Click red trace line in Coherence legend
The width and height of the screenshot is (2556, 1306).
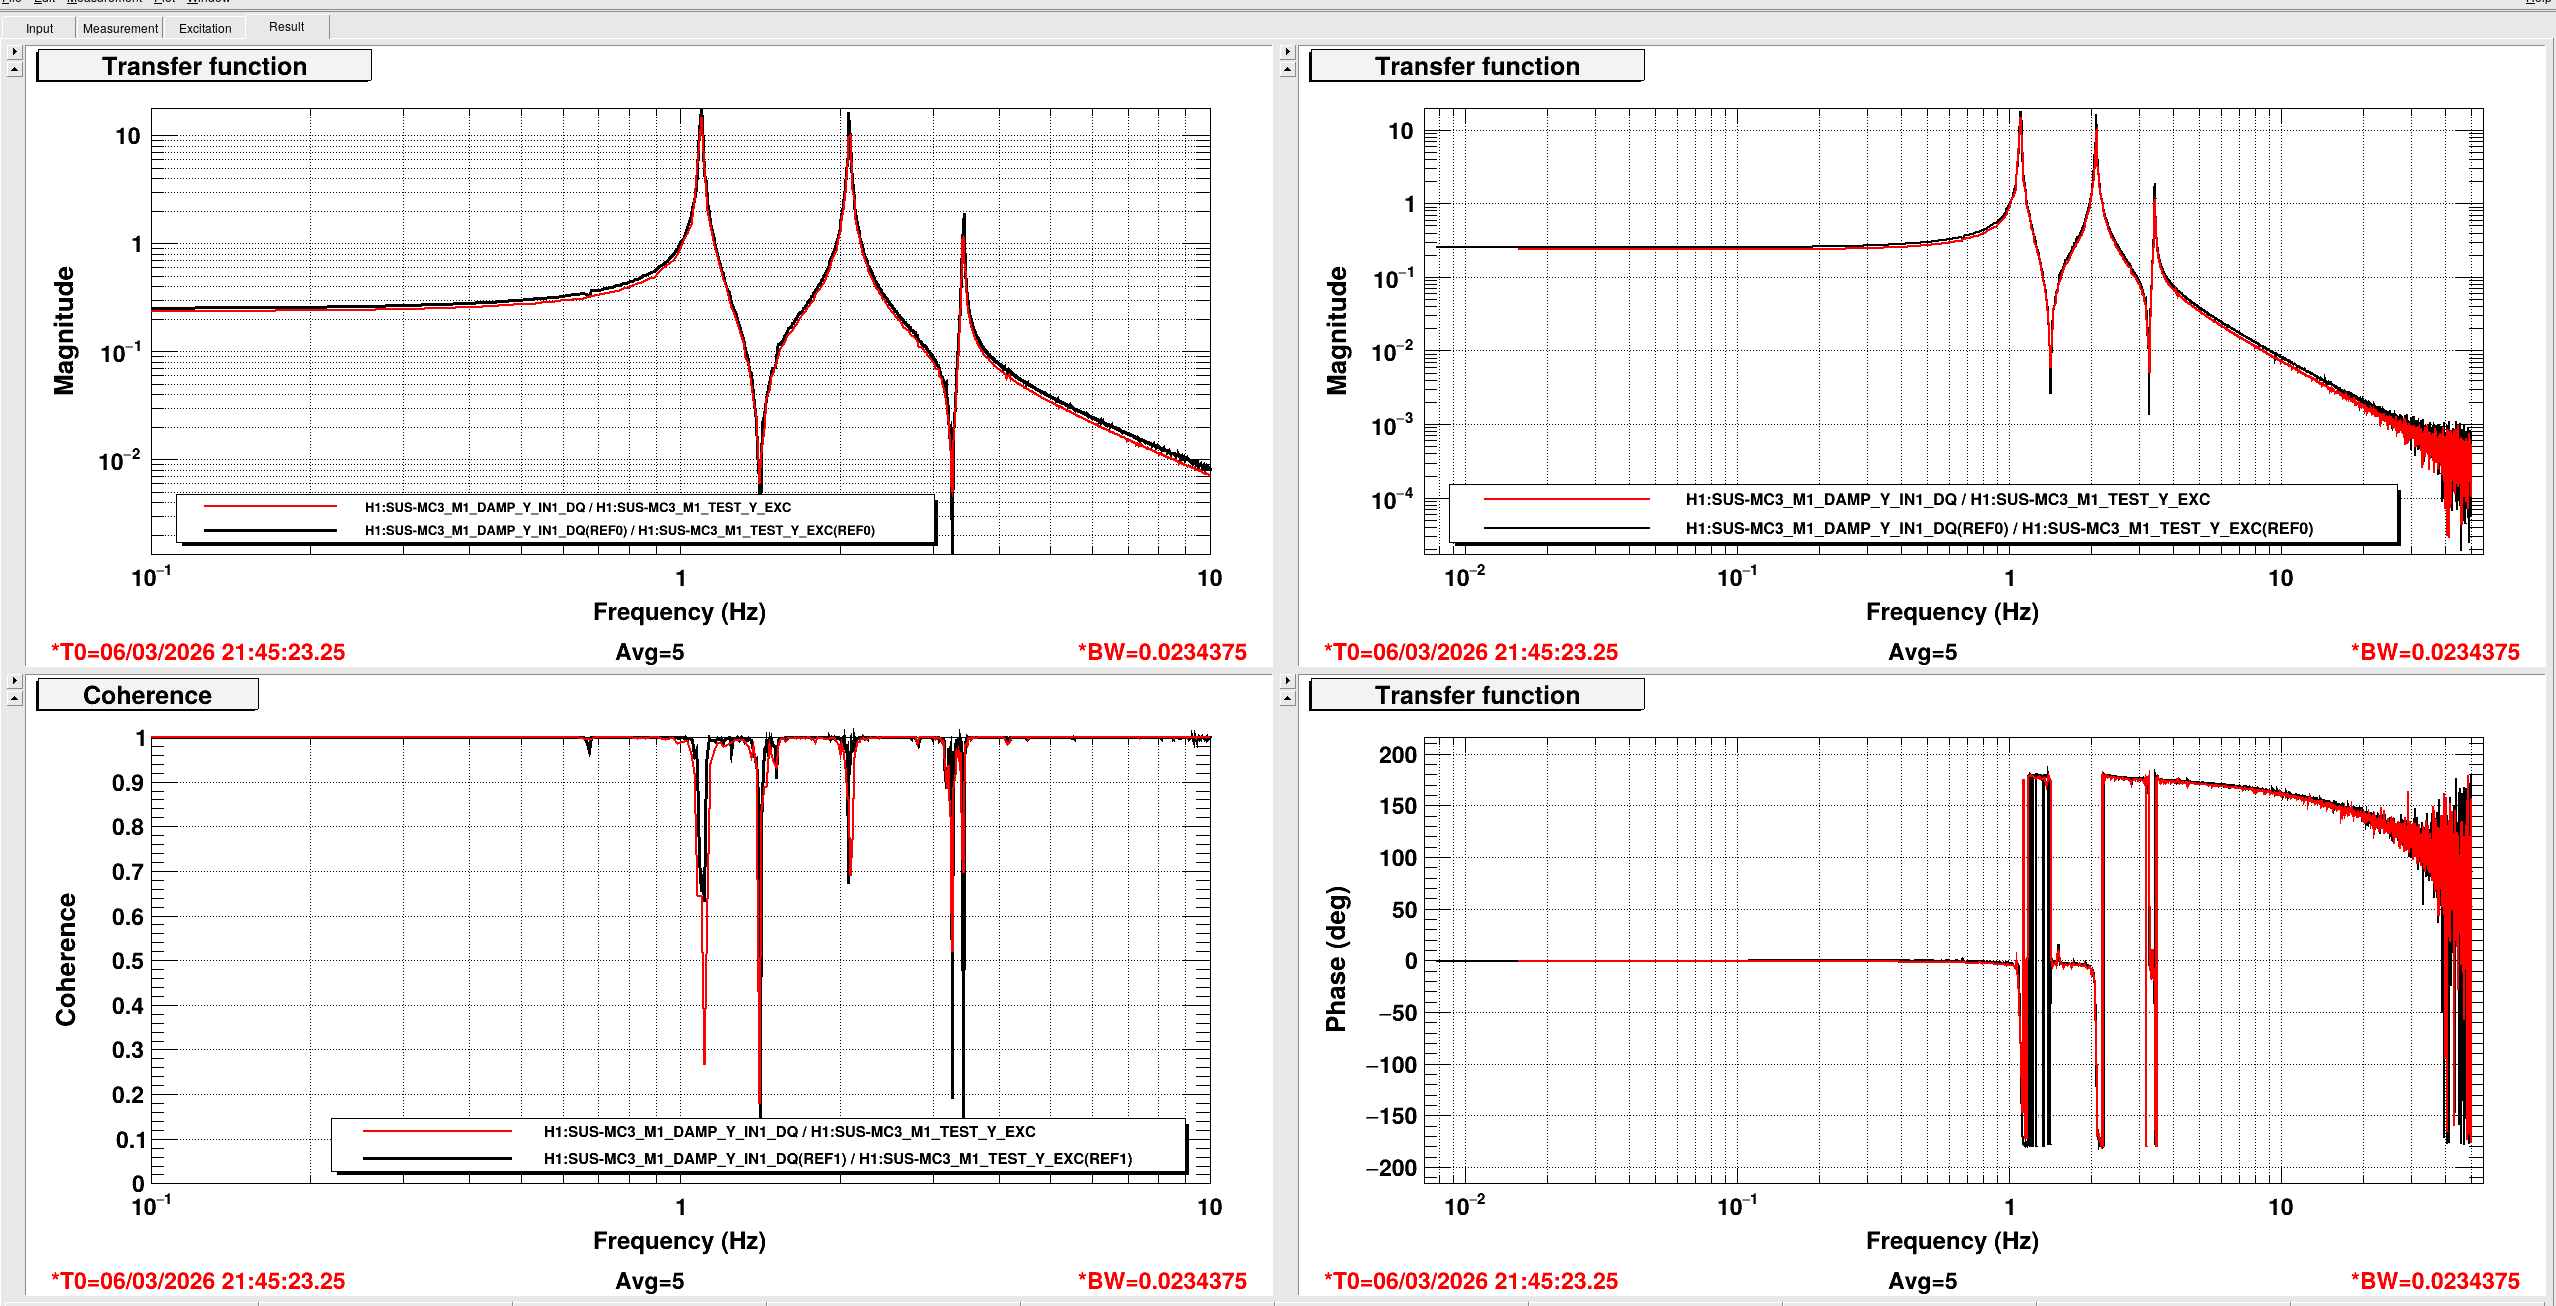pos(437,1131)
